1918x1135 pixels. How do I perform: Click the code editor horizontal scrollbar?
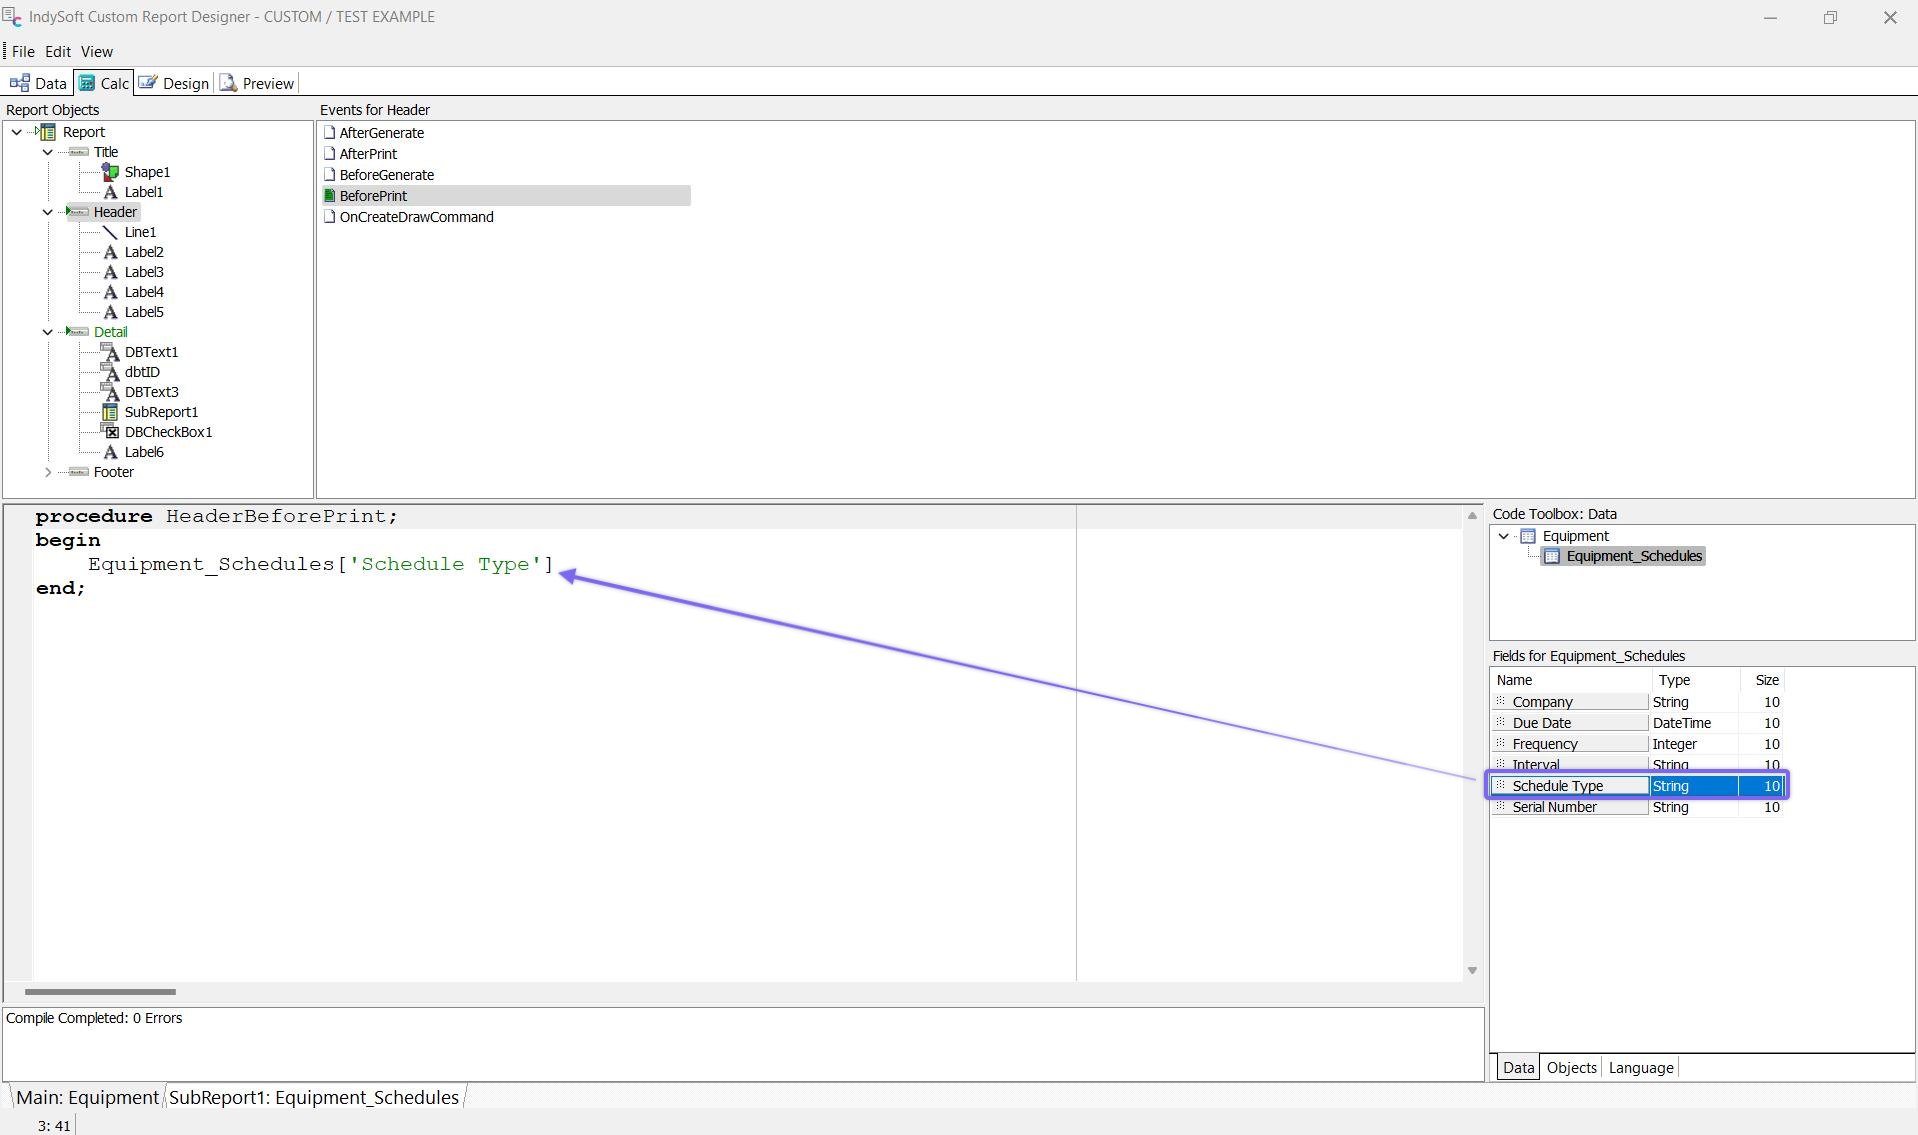(100, 992)
